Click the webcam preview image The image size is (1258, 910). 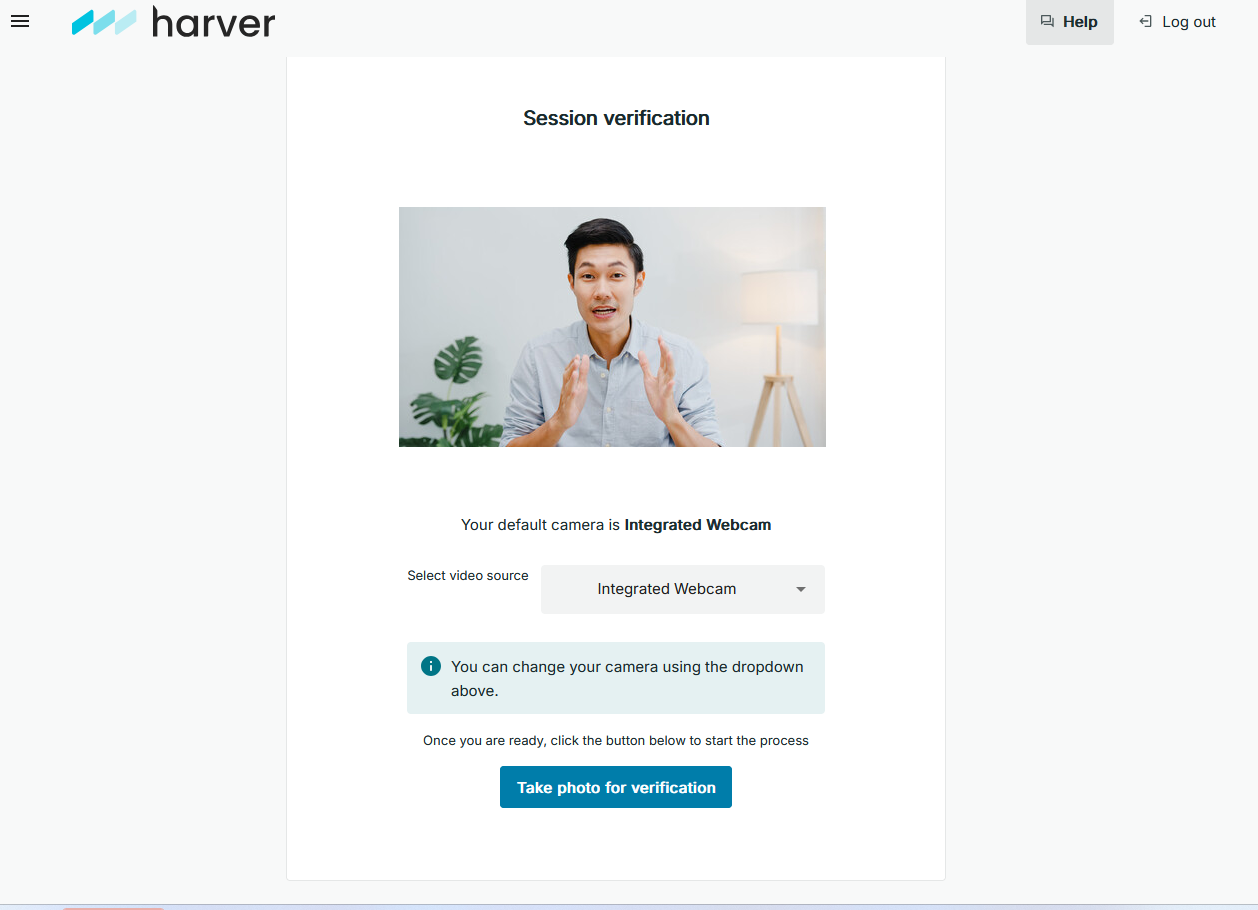(612, 326)
